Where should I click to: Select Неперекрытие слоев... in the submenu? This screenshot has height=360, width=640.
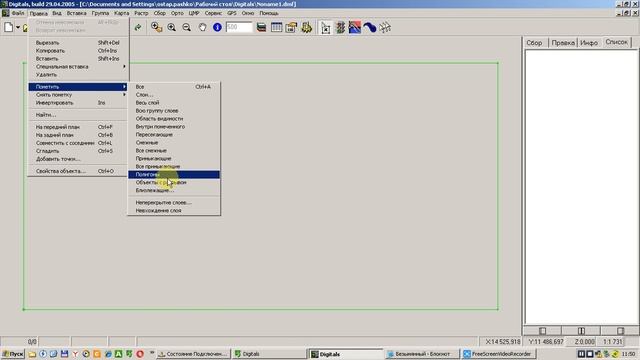pos(174,202)
